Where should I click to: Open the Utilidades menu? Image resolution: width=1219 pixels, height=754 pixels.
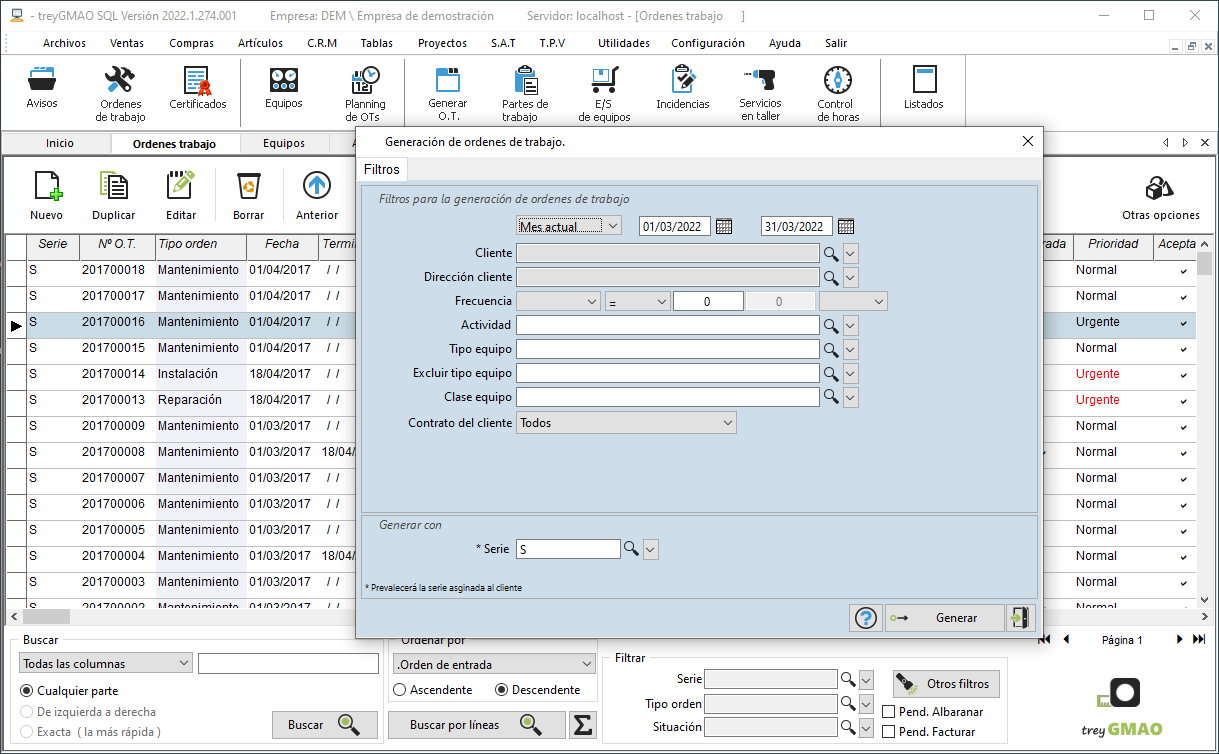(x=624, y=43)
